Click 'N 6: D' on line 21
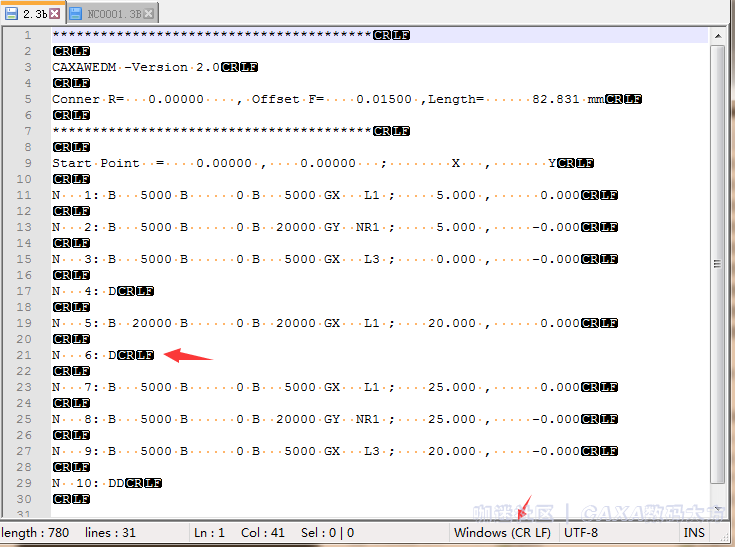Image resolution: width=735 pixels, height=547 pixels. click(x=84, y=355)
